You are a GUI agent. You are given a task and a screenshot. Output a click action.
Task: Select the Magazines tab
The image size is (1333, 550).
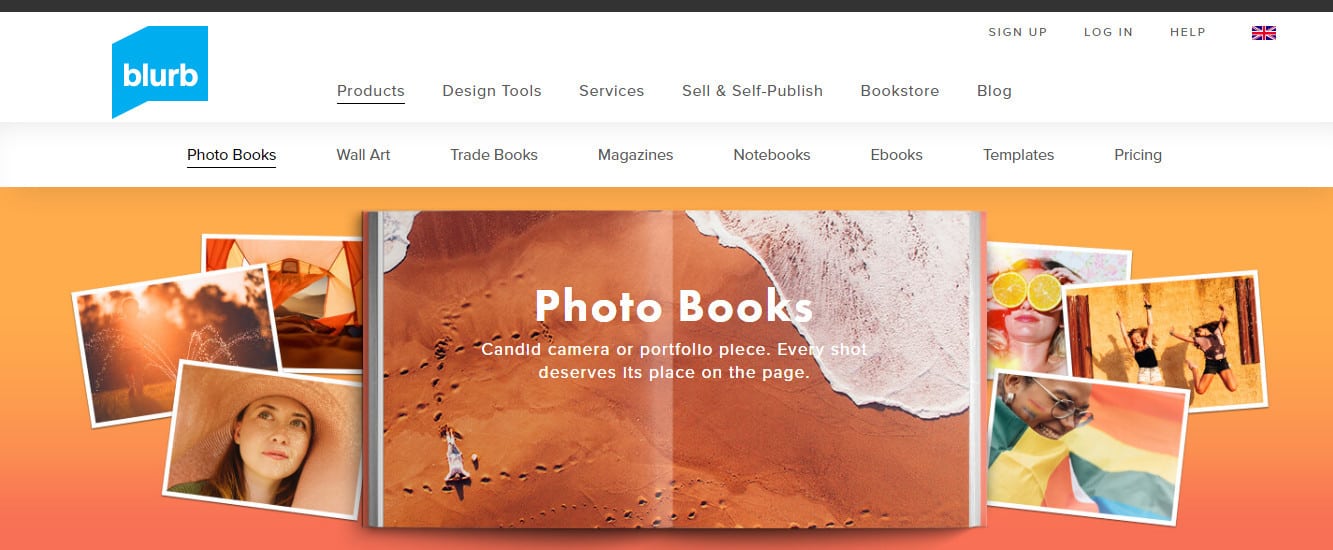pyautogui.click(x=636, y=155)
